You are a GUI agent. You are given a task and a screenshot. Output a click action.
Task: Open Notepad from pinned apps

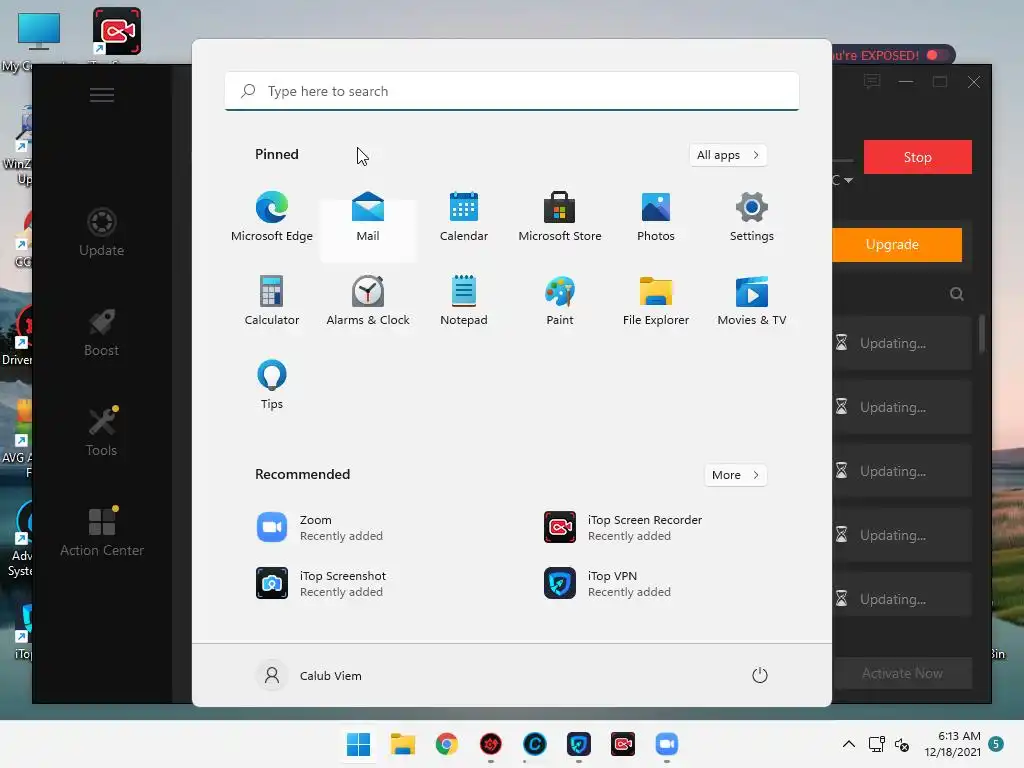pyautogui.click(x=464, y=301)
